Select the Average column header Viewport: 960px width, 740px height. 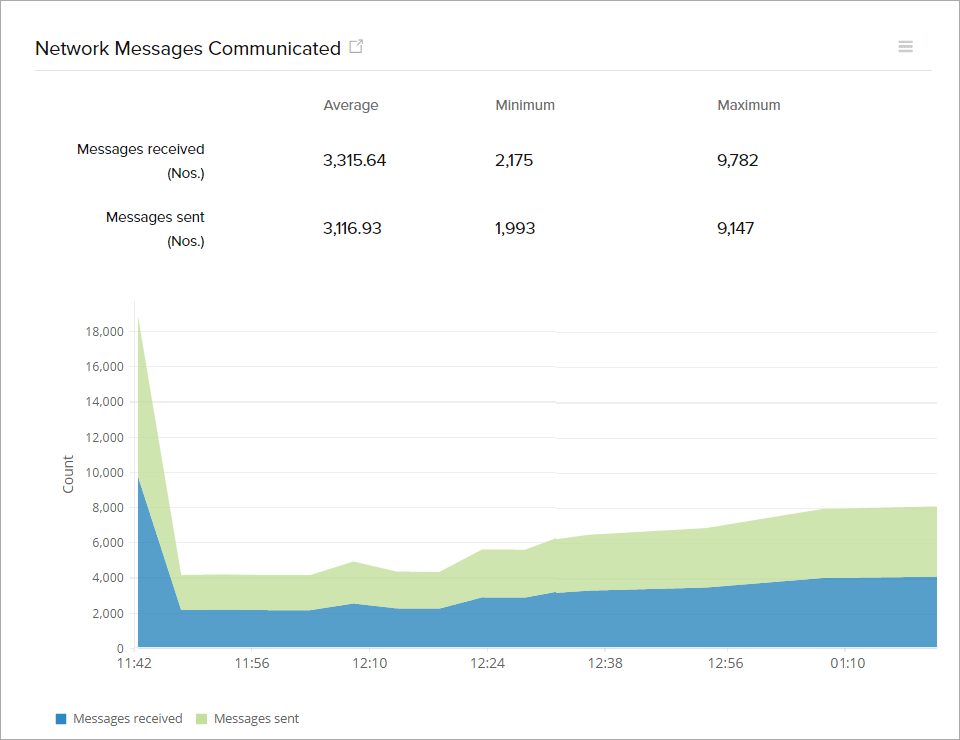coord(351,105)
